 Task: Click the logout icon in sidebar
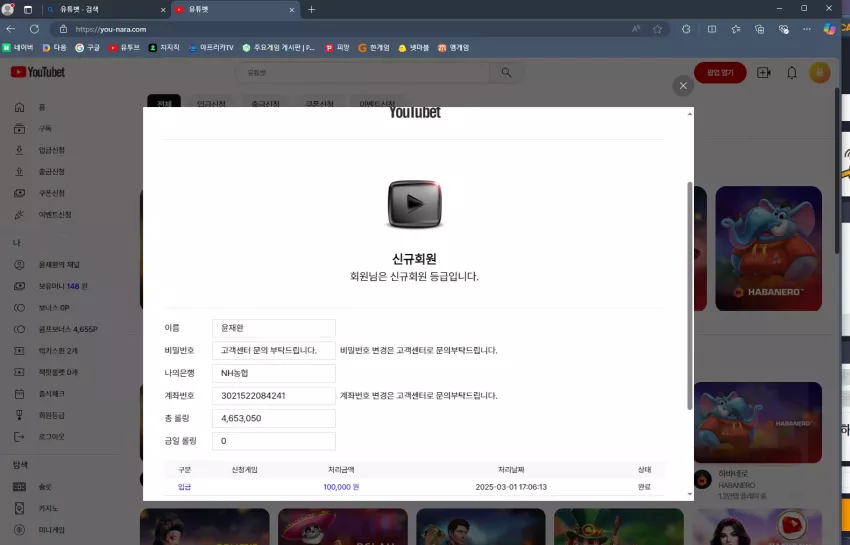pos(20,437)
